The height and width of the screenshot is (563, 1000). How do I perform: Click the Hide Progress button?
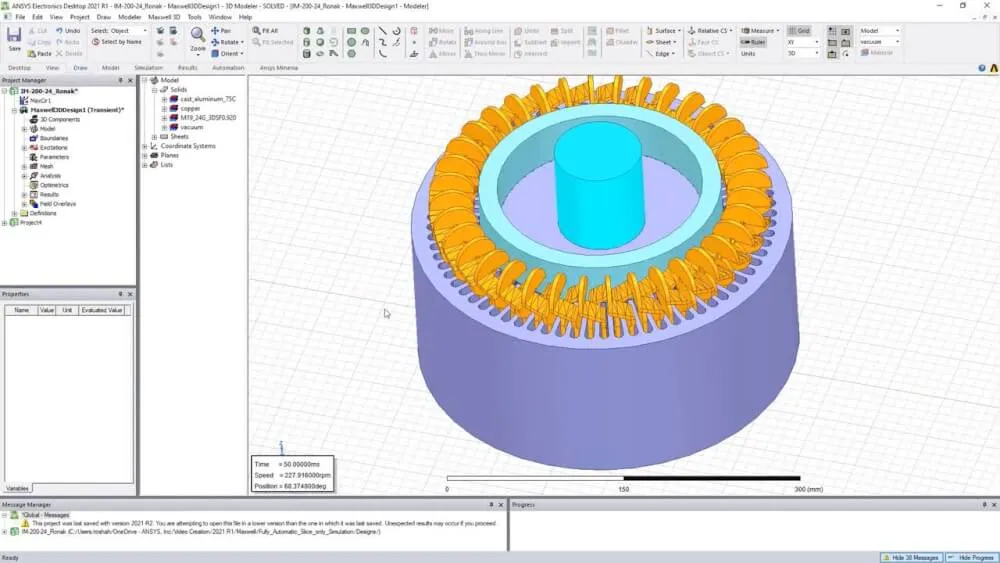[x=972, y=557]
